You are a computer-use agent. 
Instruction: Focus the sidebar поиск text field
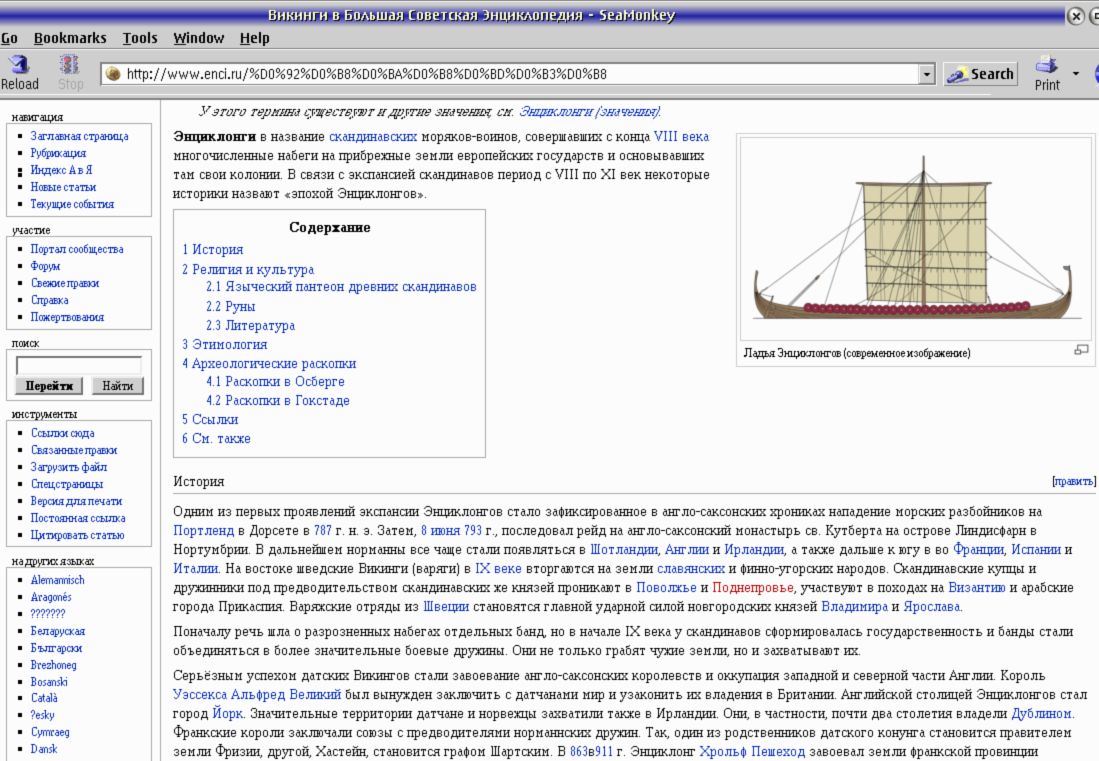click(x=79, y=365)
